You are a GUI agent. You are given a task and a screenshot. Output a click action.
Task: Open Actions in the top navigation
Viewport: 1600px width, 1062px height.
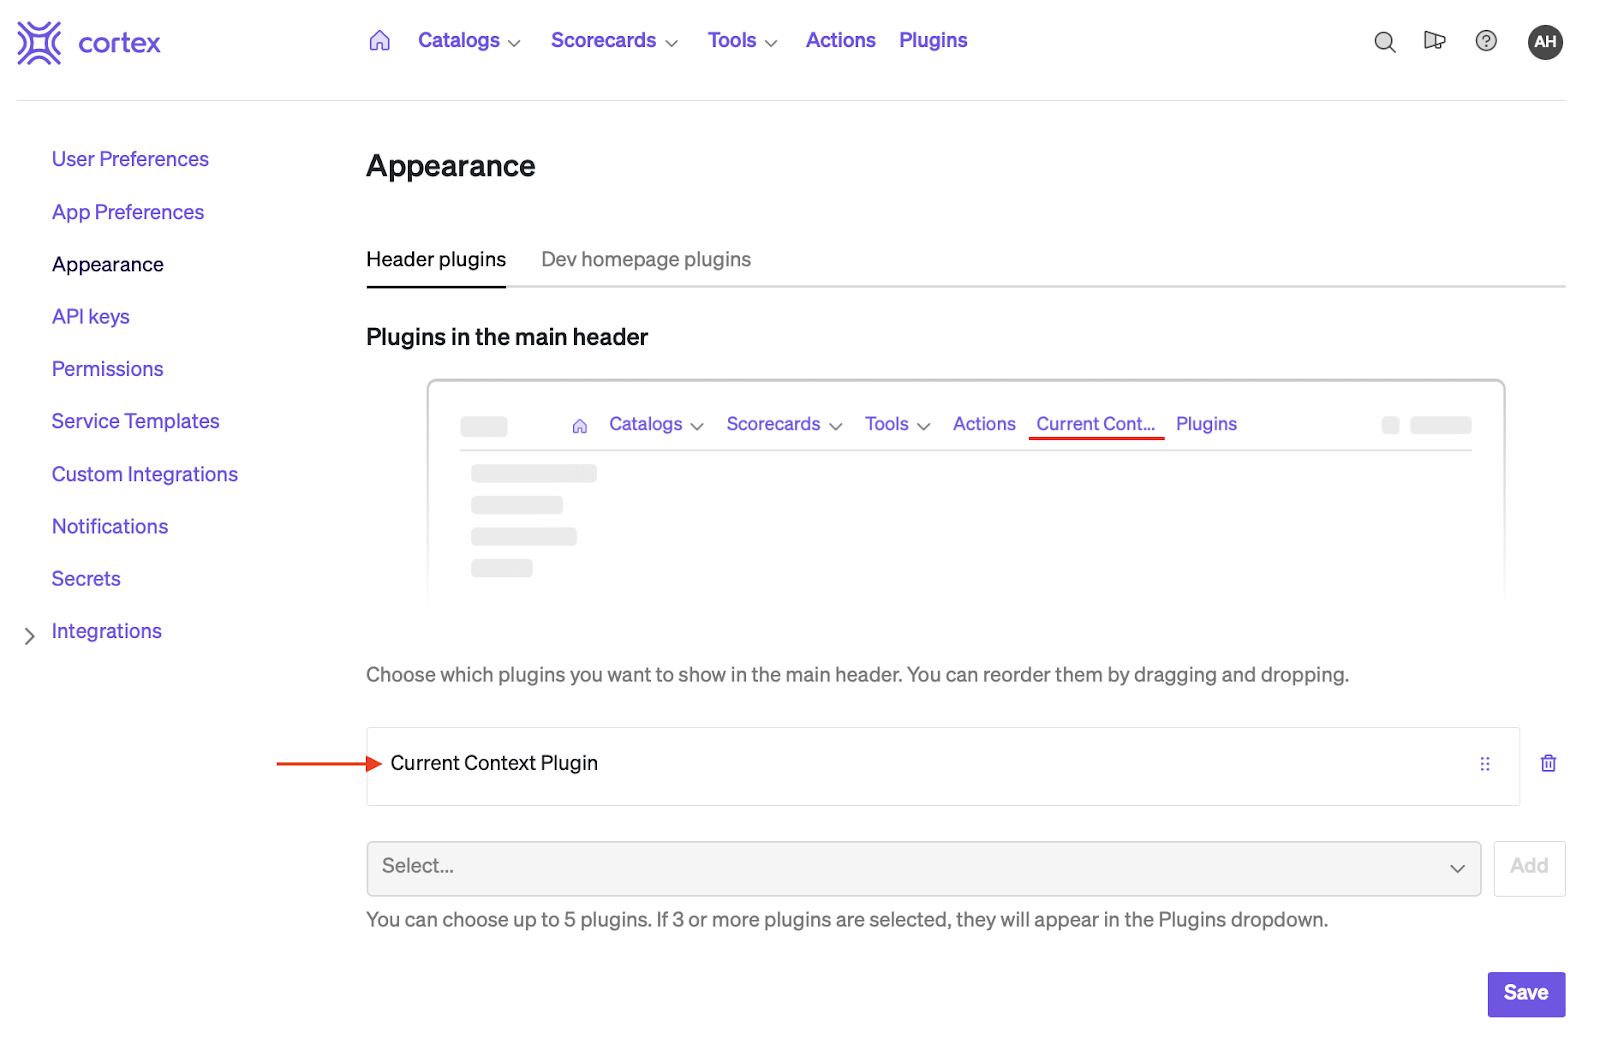(840, 41)
